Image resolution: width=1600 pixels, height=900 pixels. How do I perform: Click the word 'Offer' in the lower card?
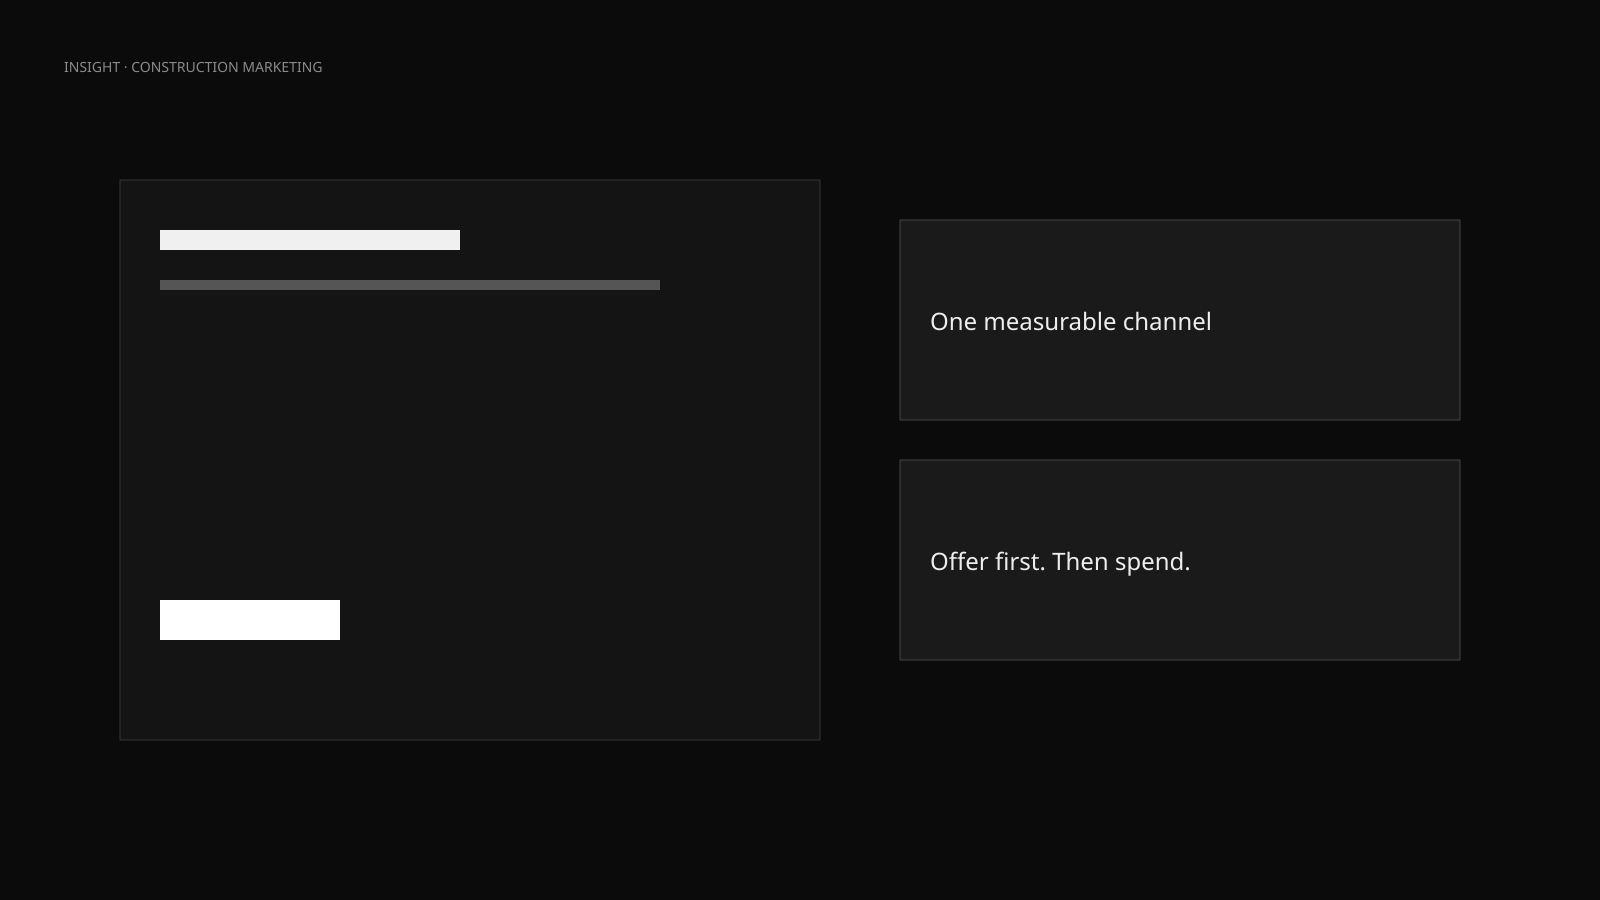959,561
